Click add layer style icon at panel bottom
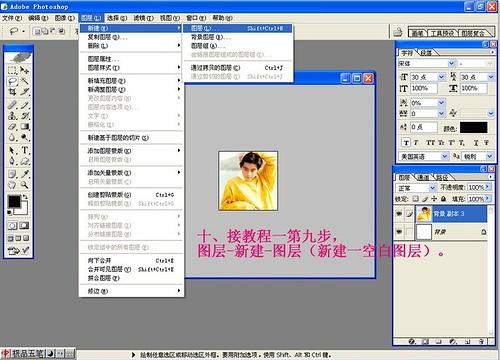Image resolution: width=500 pixels, height=360 pixels. (x=412, y=341)
